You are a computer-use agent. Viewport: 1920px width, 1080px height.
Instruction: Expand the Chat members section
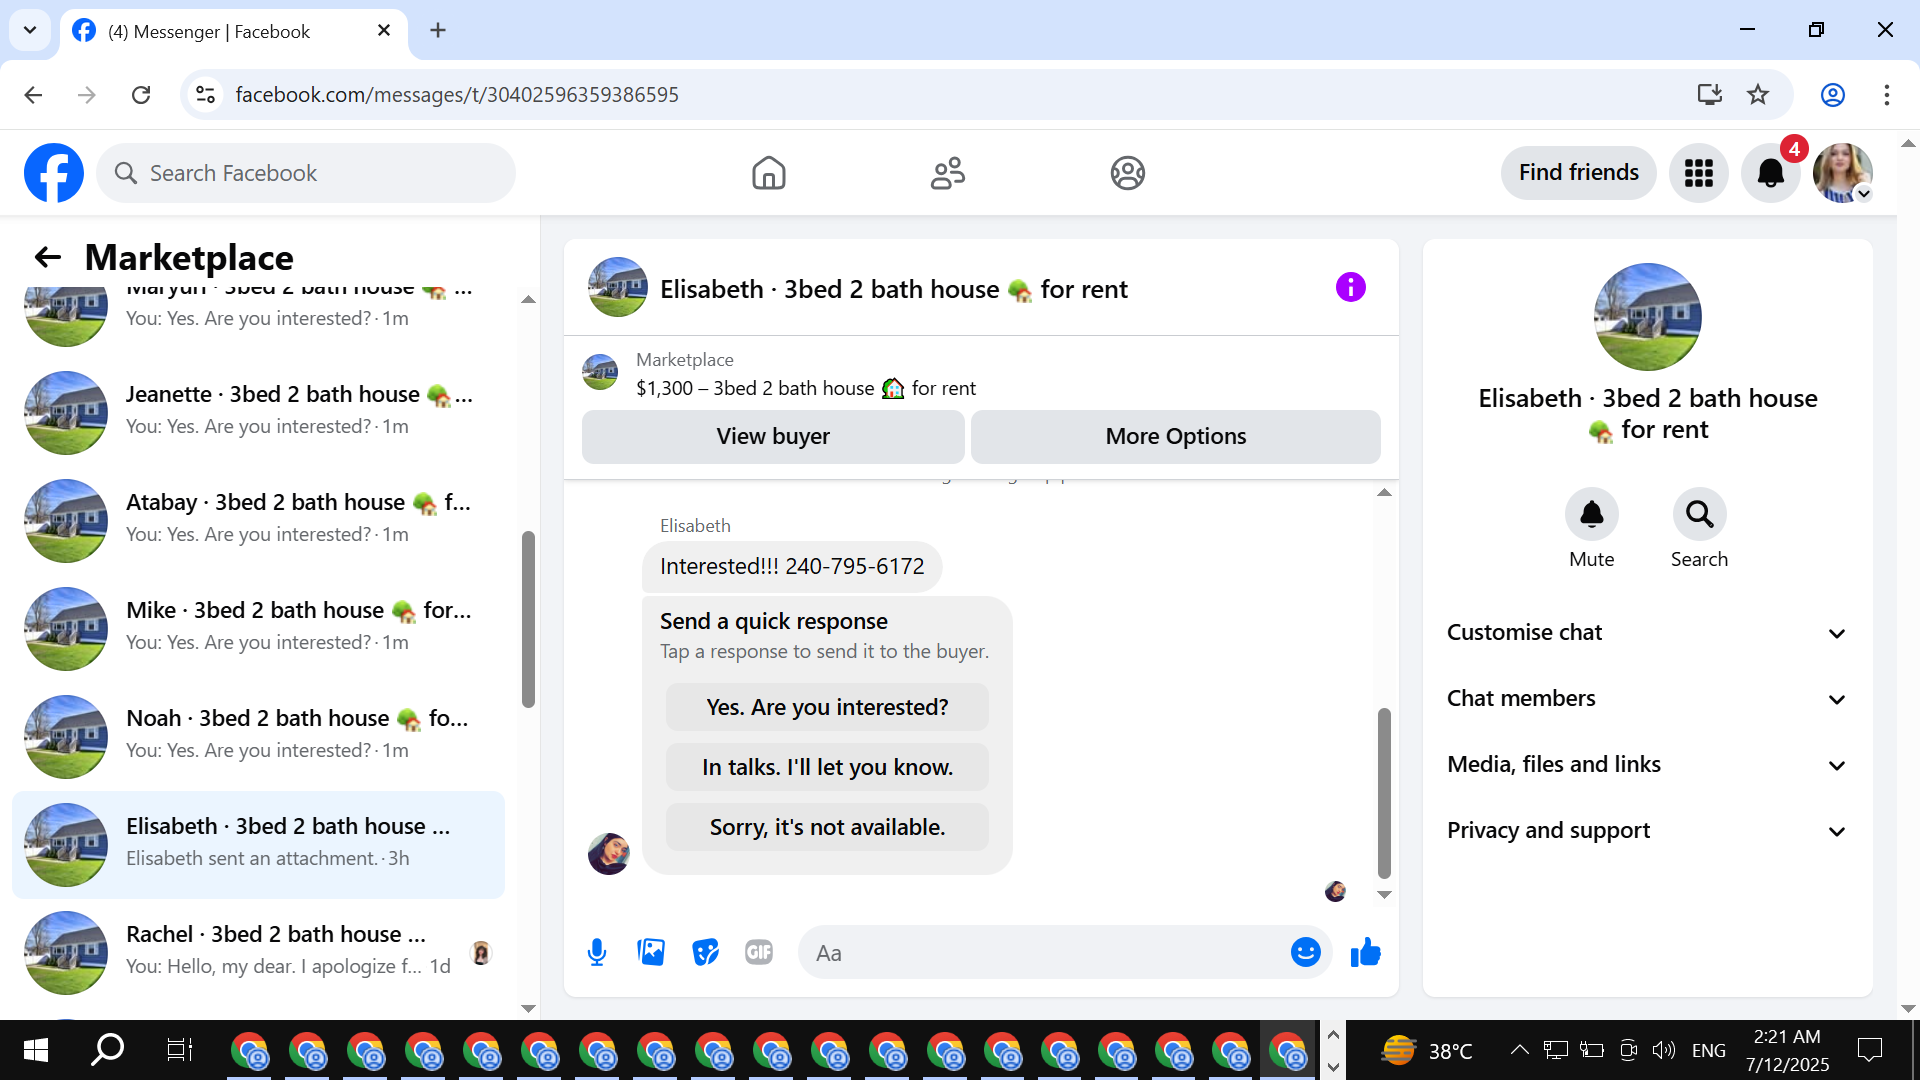click(x=1646, y=698)
